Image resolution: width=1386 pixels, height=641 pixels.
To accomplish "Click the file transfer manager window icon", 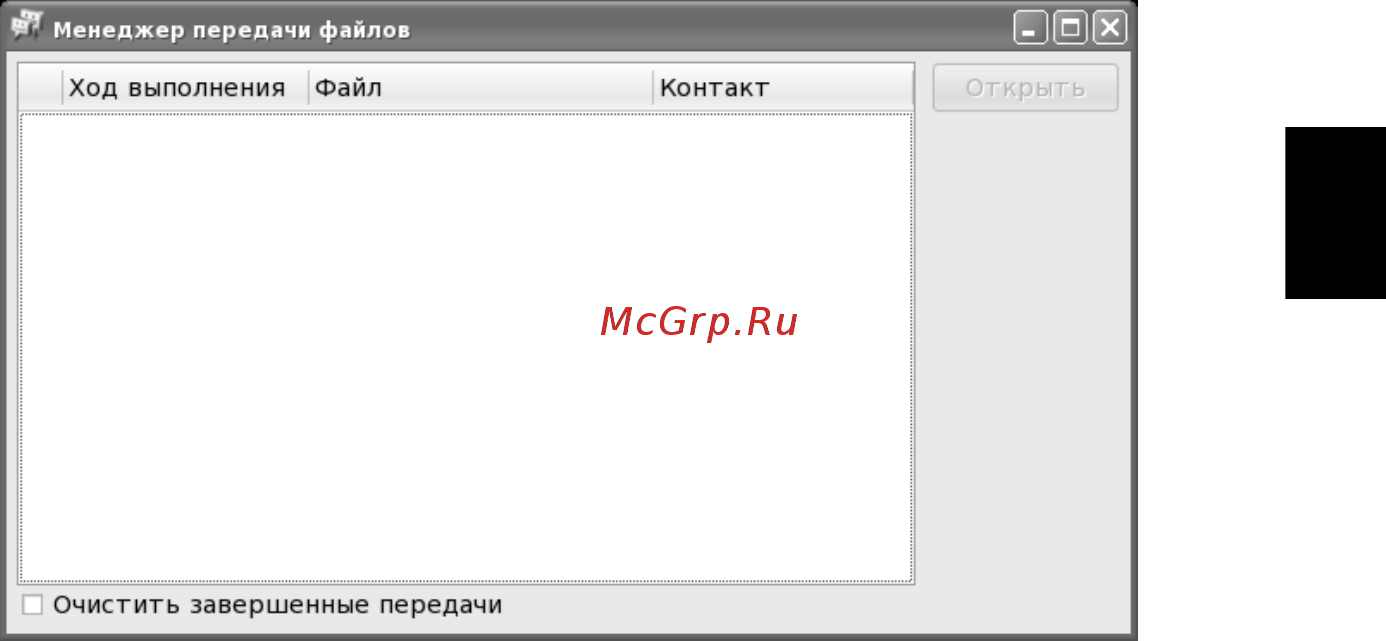I will 26,27.
